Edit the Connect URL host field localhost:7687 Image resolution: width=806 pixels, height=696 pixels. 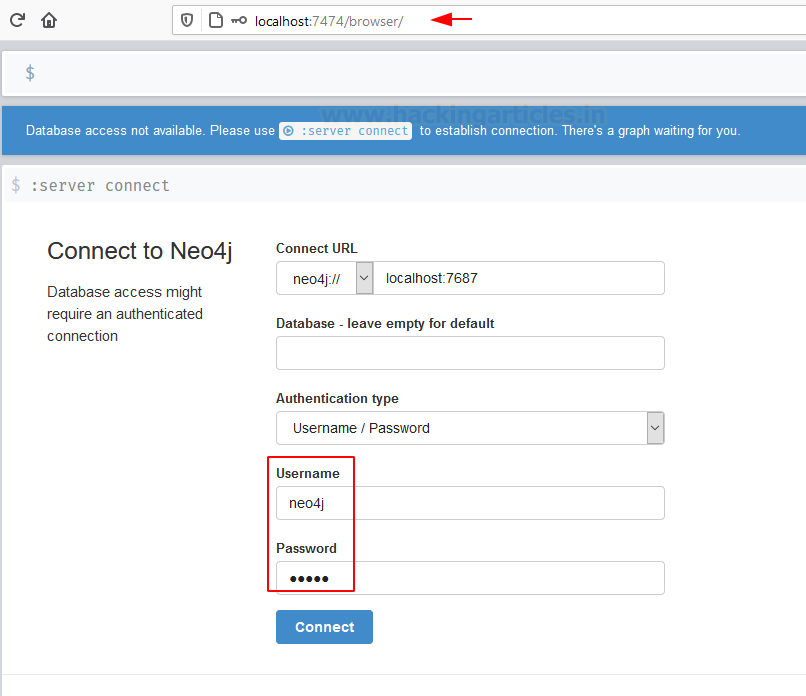click(x=519, y=278)
